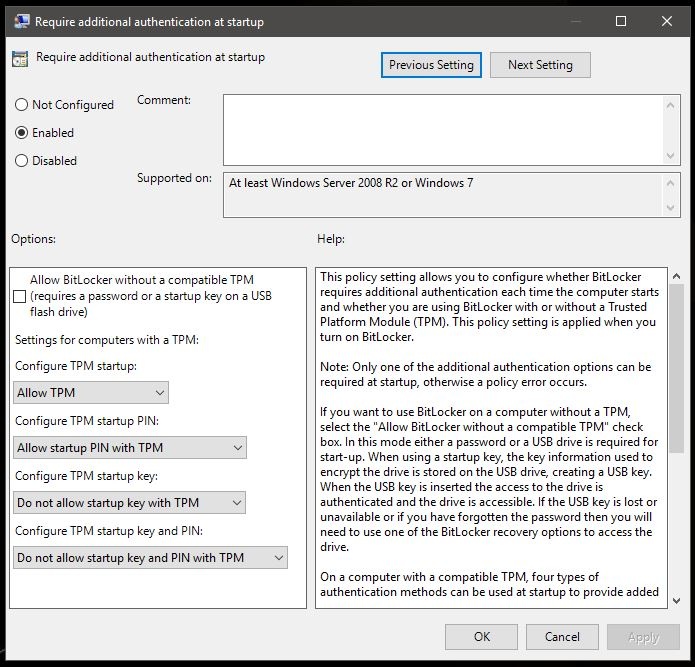The image size is (695, 667).
Task: Click the Help pane scroll up arrow
Action: coord(676,276)
